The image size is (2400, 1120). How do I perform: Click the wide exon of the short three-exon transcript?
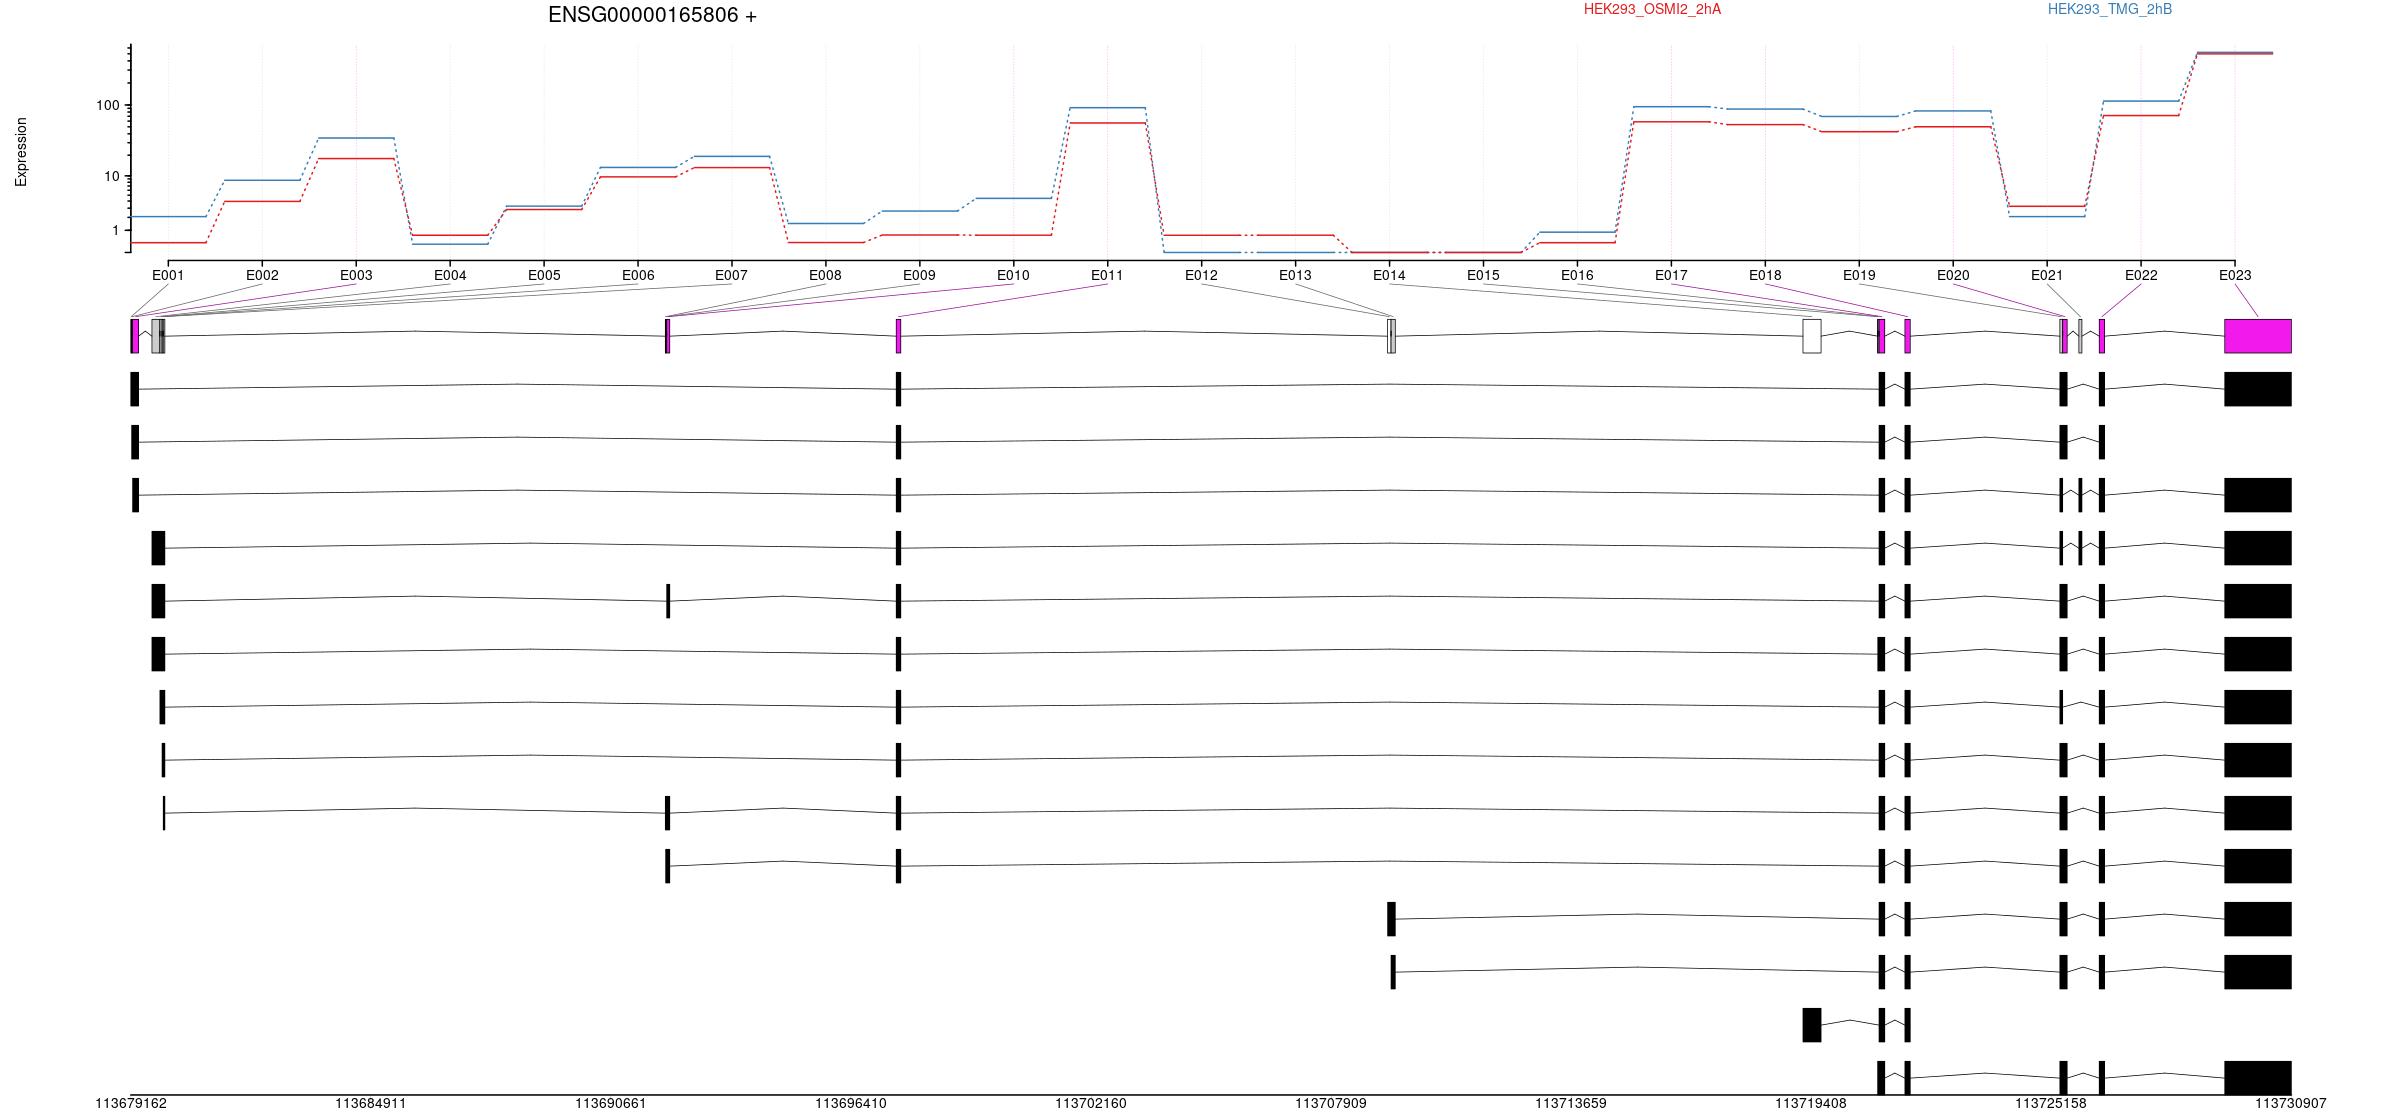coord(1812,1025)
